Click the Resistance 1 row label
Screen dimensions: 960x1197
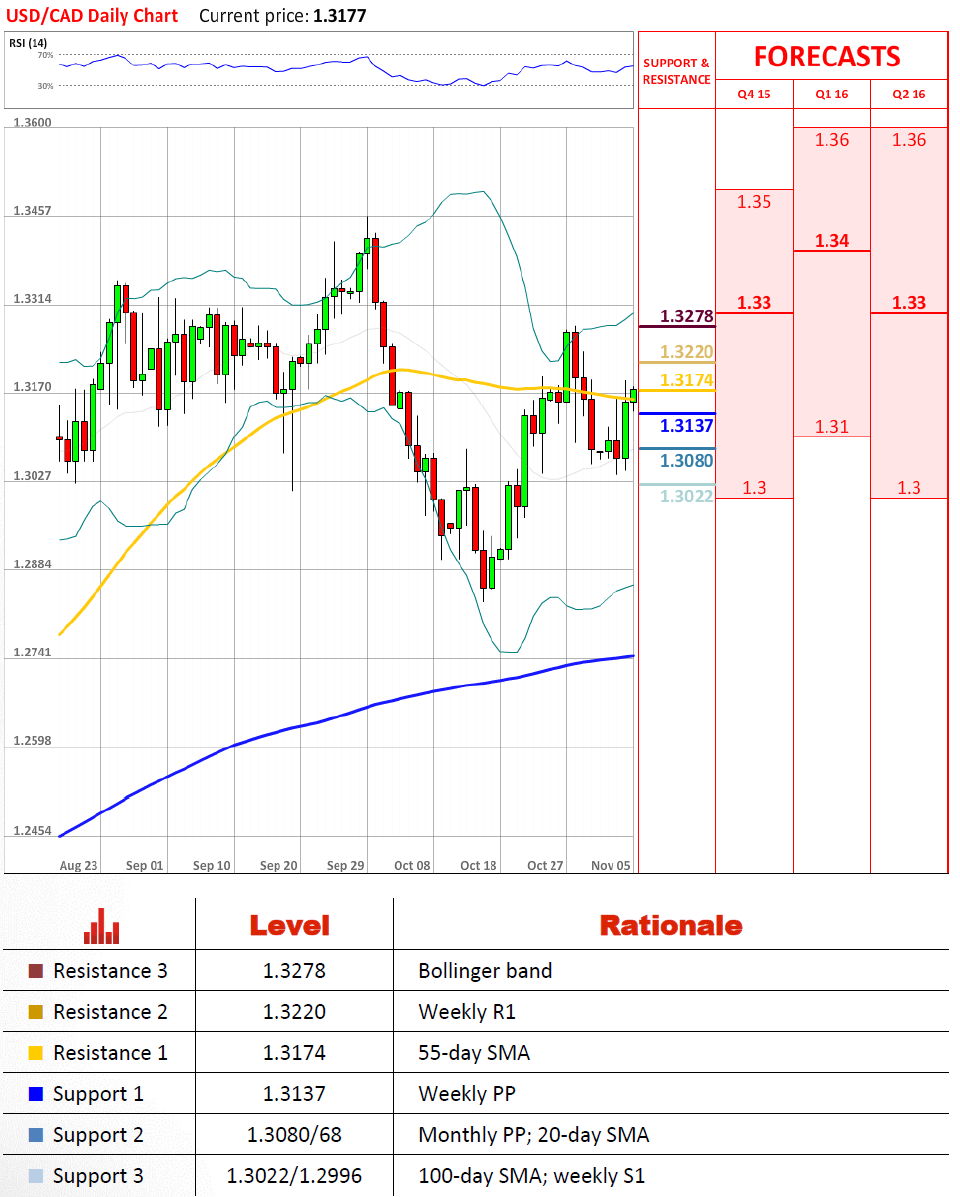(x=110, y=1053)
